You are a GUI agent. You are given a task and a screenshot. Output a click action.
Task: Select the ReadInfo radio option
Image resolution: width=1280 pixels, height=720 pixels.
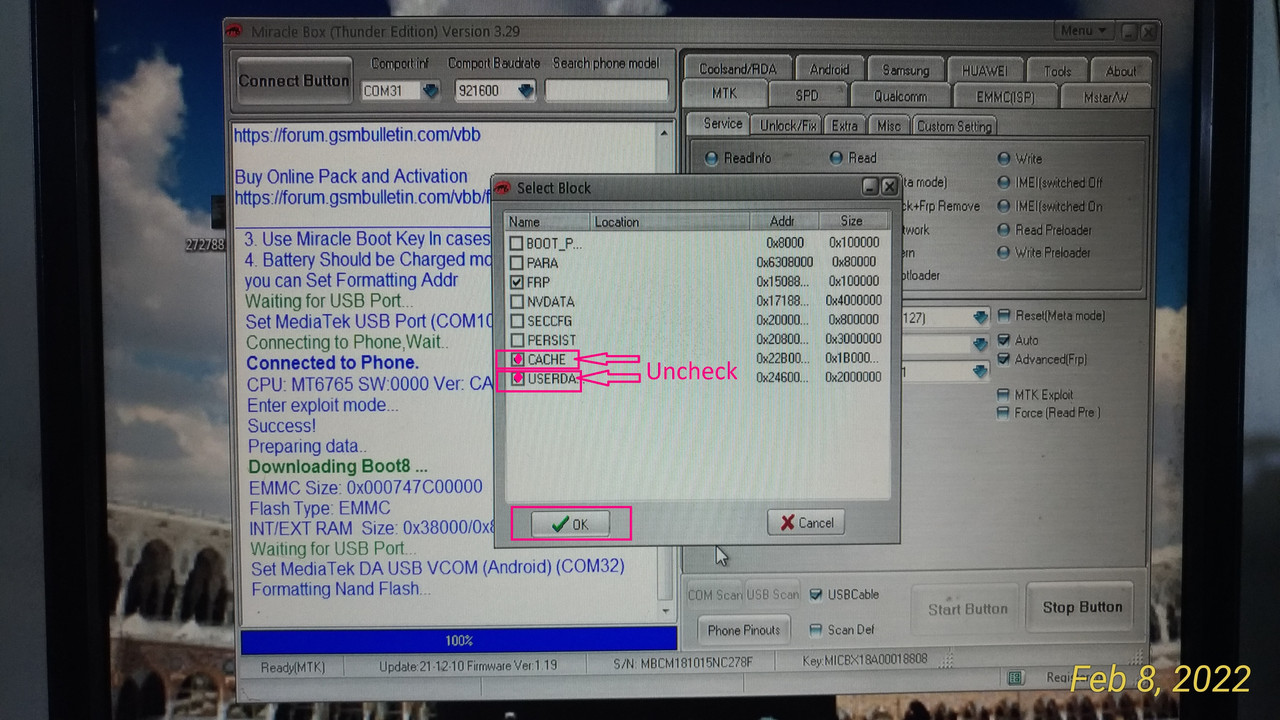point(711,159)
